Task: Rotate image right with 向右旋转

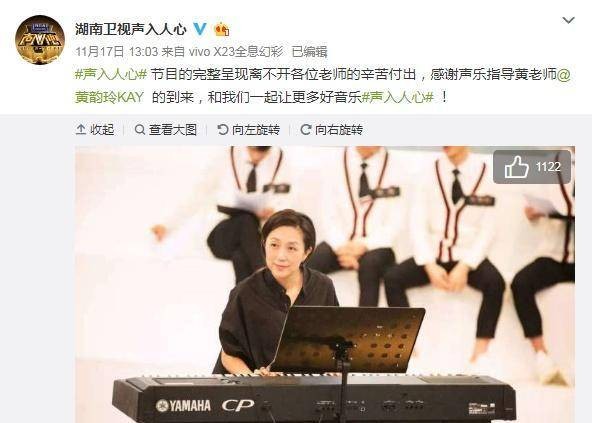Action: pyautogui.click(x=331, y=130)
